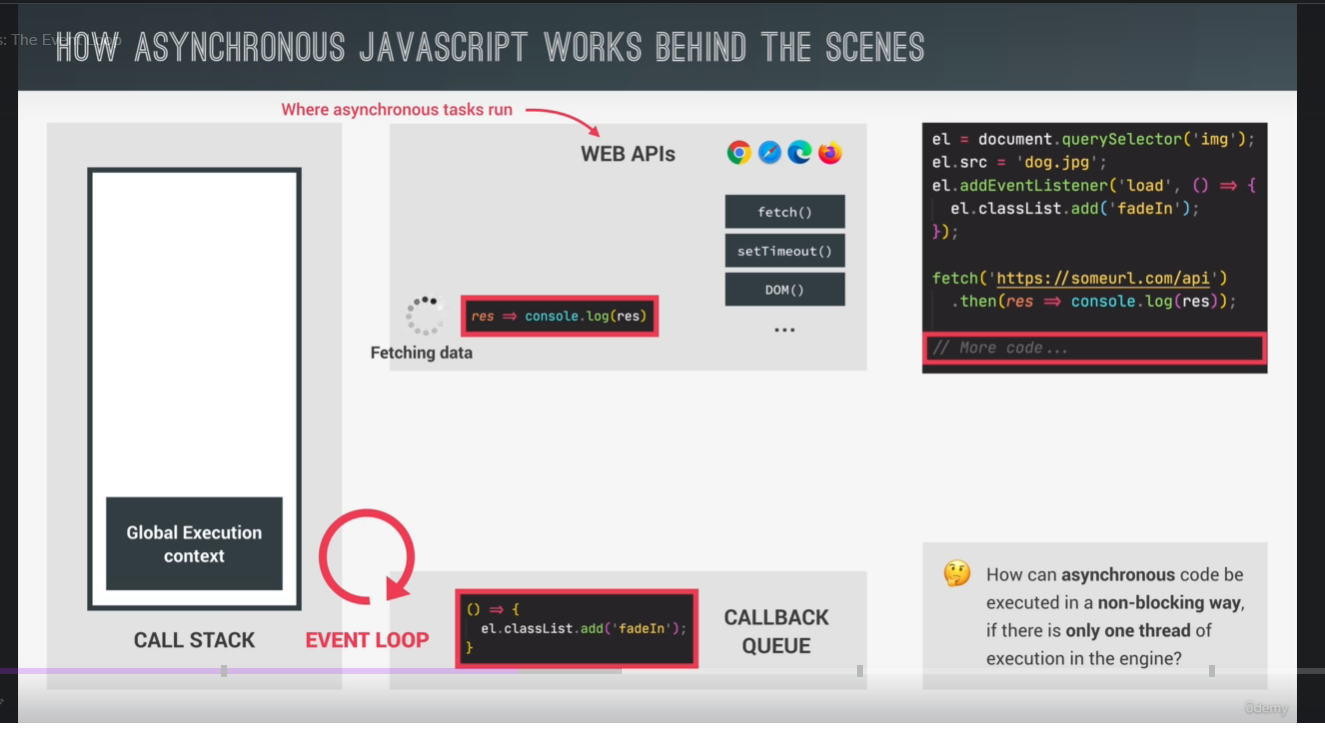Select the fetch() box in Web APIs
The height and width of the screenshot is (737, 1325).
784,212
